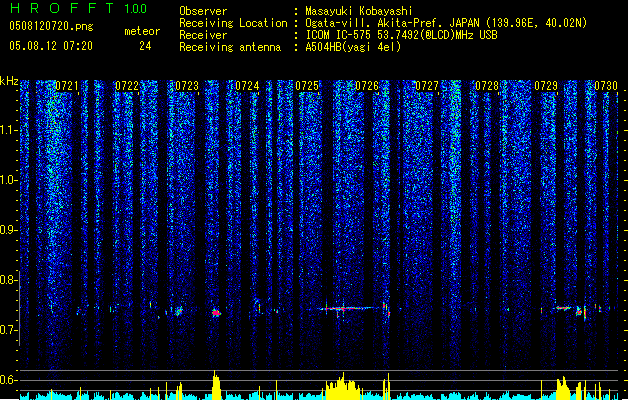629x400 pixels.
Task: Click the yellow power spike after 0723
Action: coord(216,385)
